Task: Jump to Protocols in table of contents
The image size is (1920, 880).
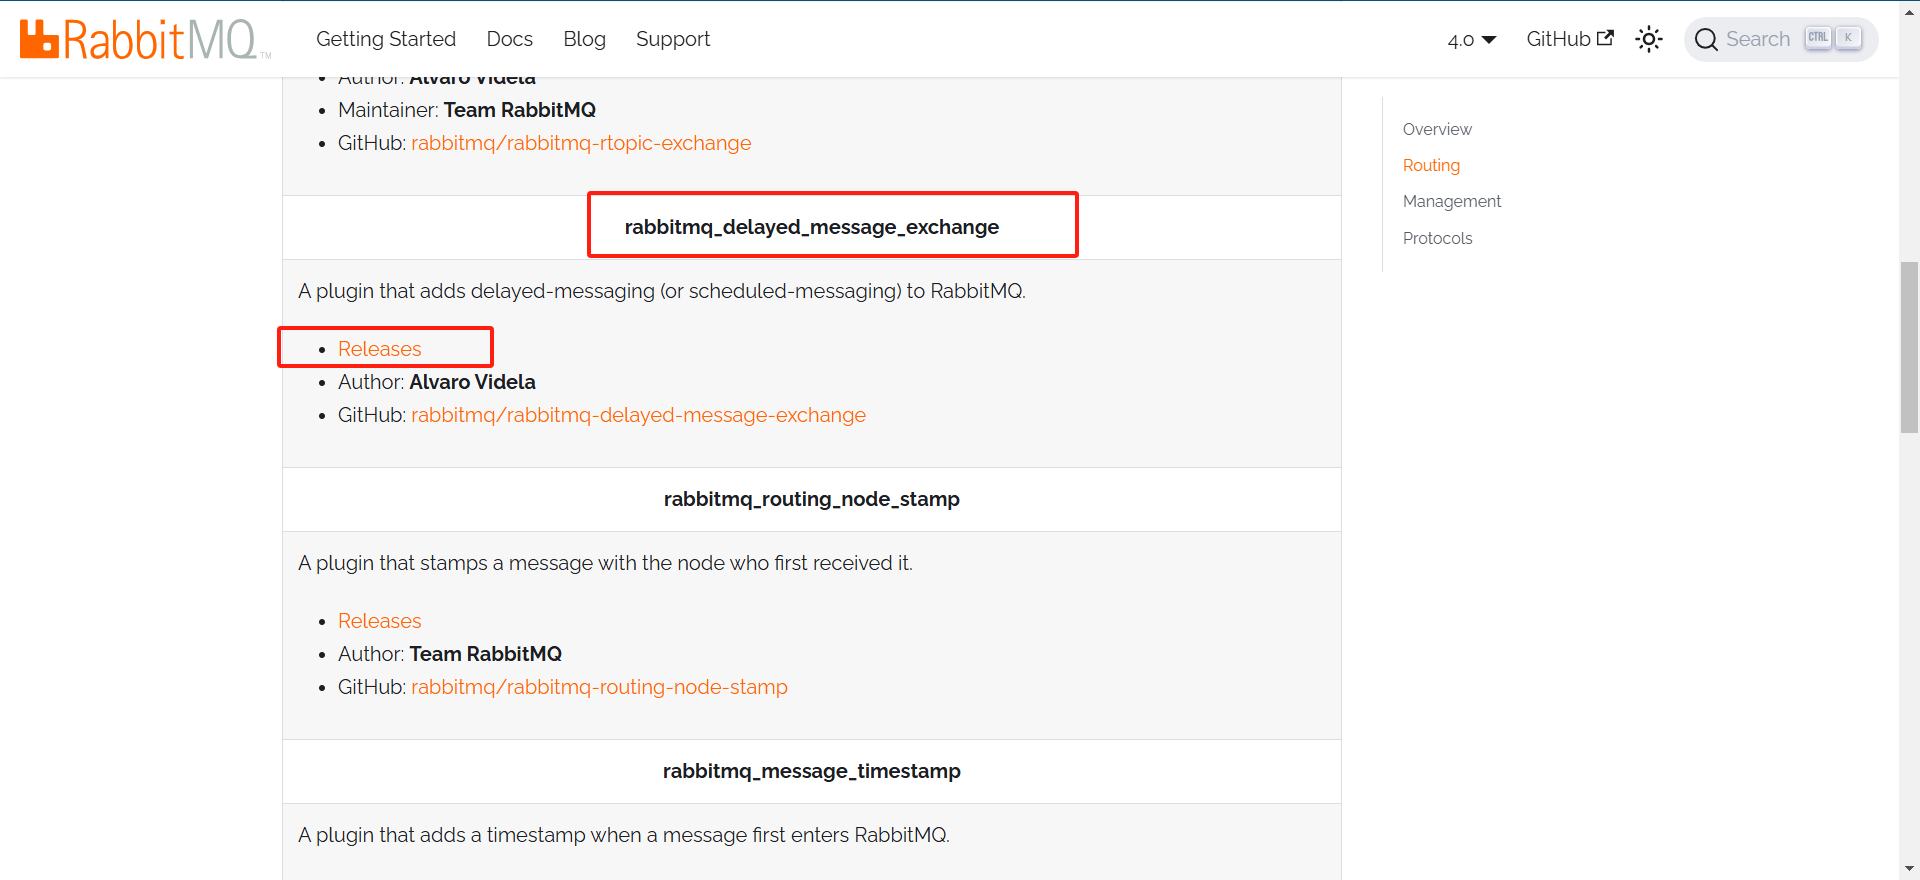Action: click(x=1437, y=238)
